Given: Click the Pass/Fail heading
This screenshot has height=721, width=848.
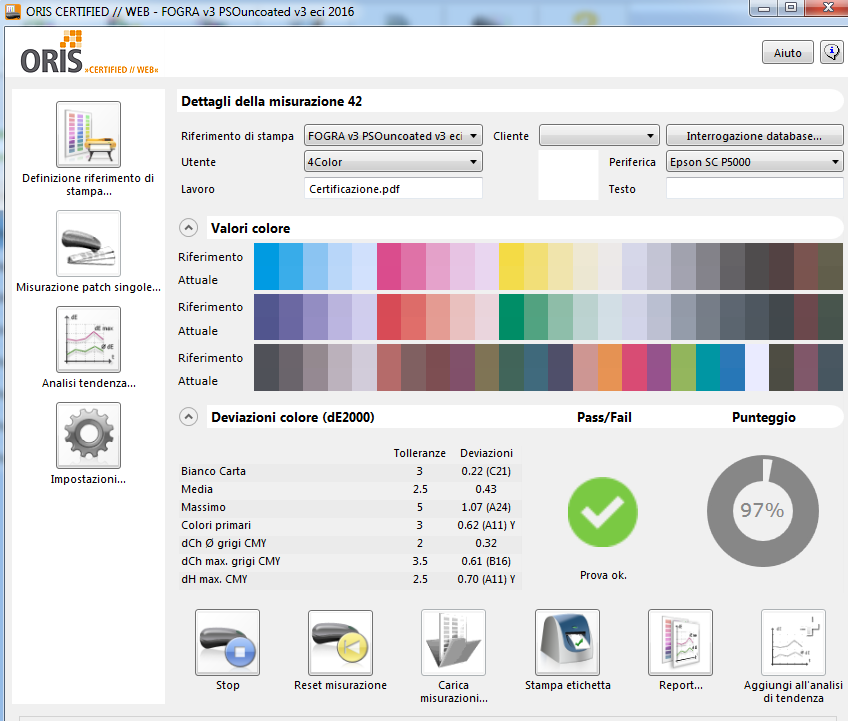Looking at the screenshot, I should [604, 417].
